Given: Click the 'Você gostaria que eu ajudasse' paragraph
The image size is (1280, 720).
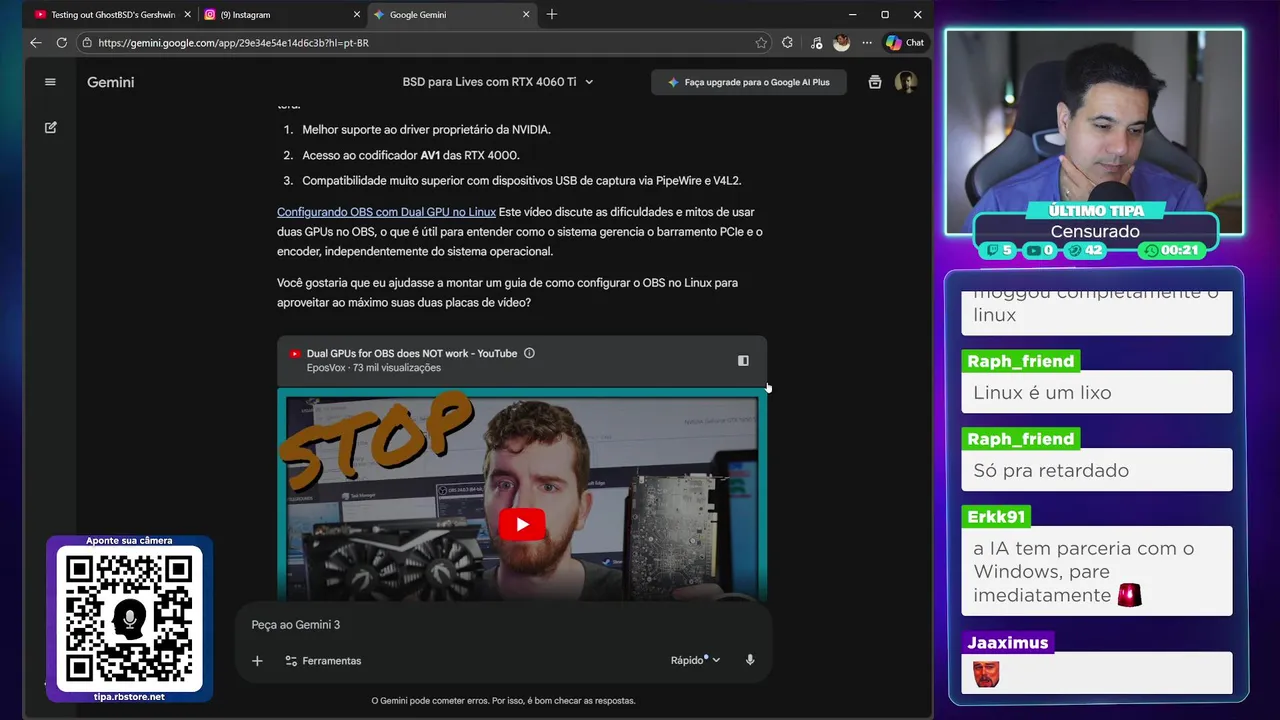Looking at the screenshot, I should (x=507, y=293).
